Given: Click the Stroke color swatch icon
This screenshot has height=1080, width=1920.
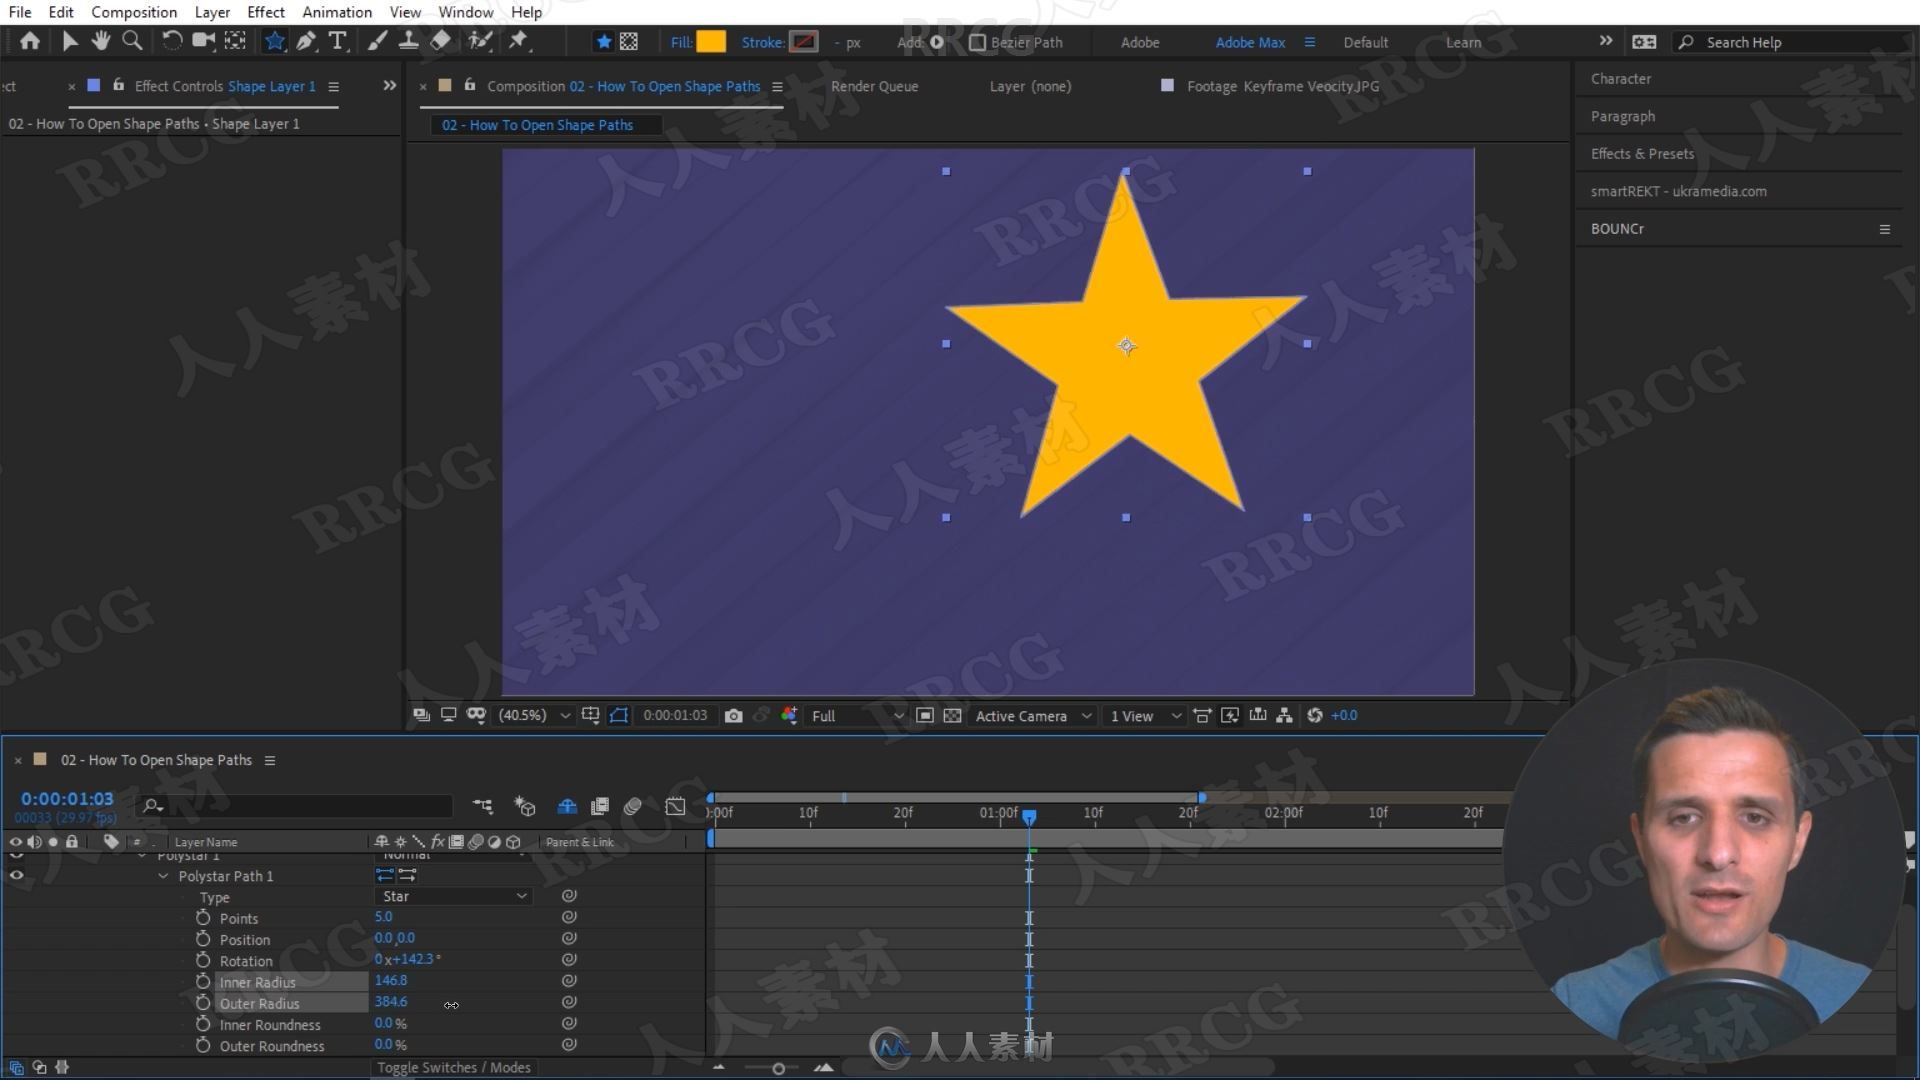Looking at the screenshot, I should tap(804, 42).
